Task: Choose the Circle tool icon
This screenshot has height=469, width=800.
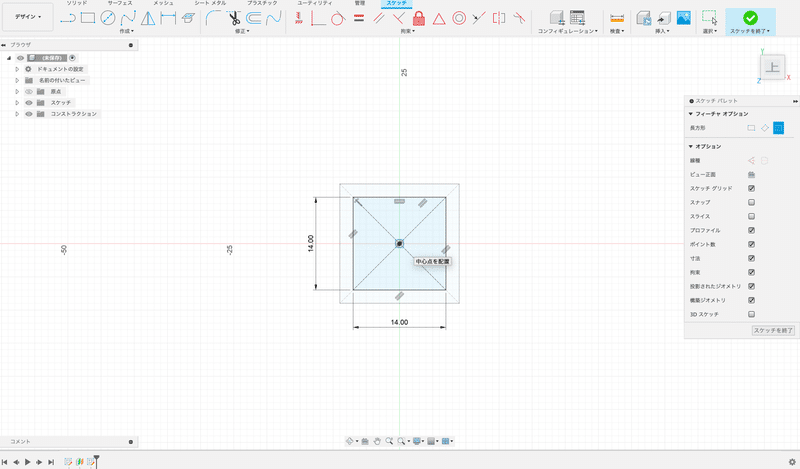Action: point(108,18)
